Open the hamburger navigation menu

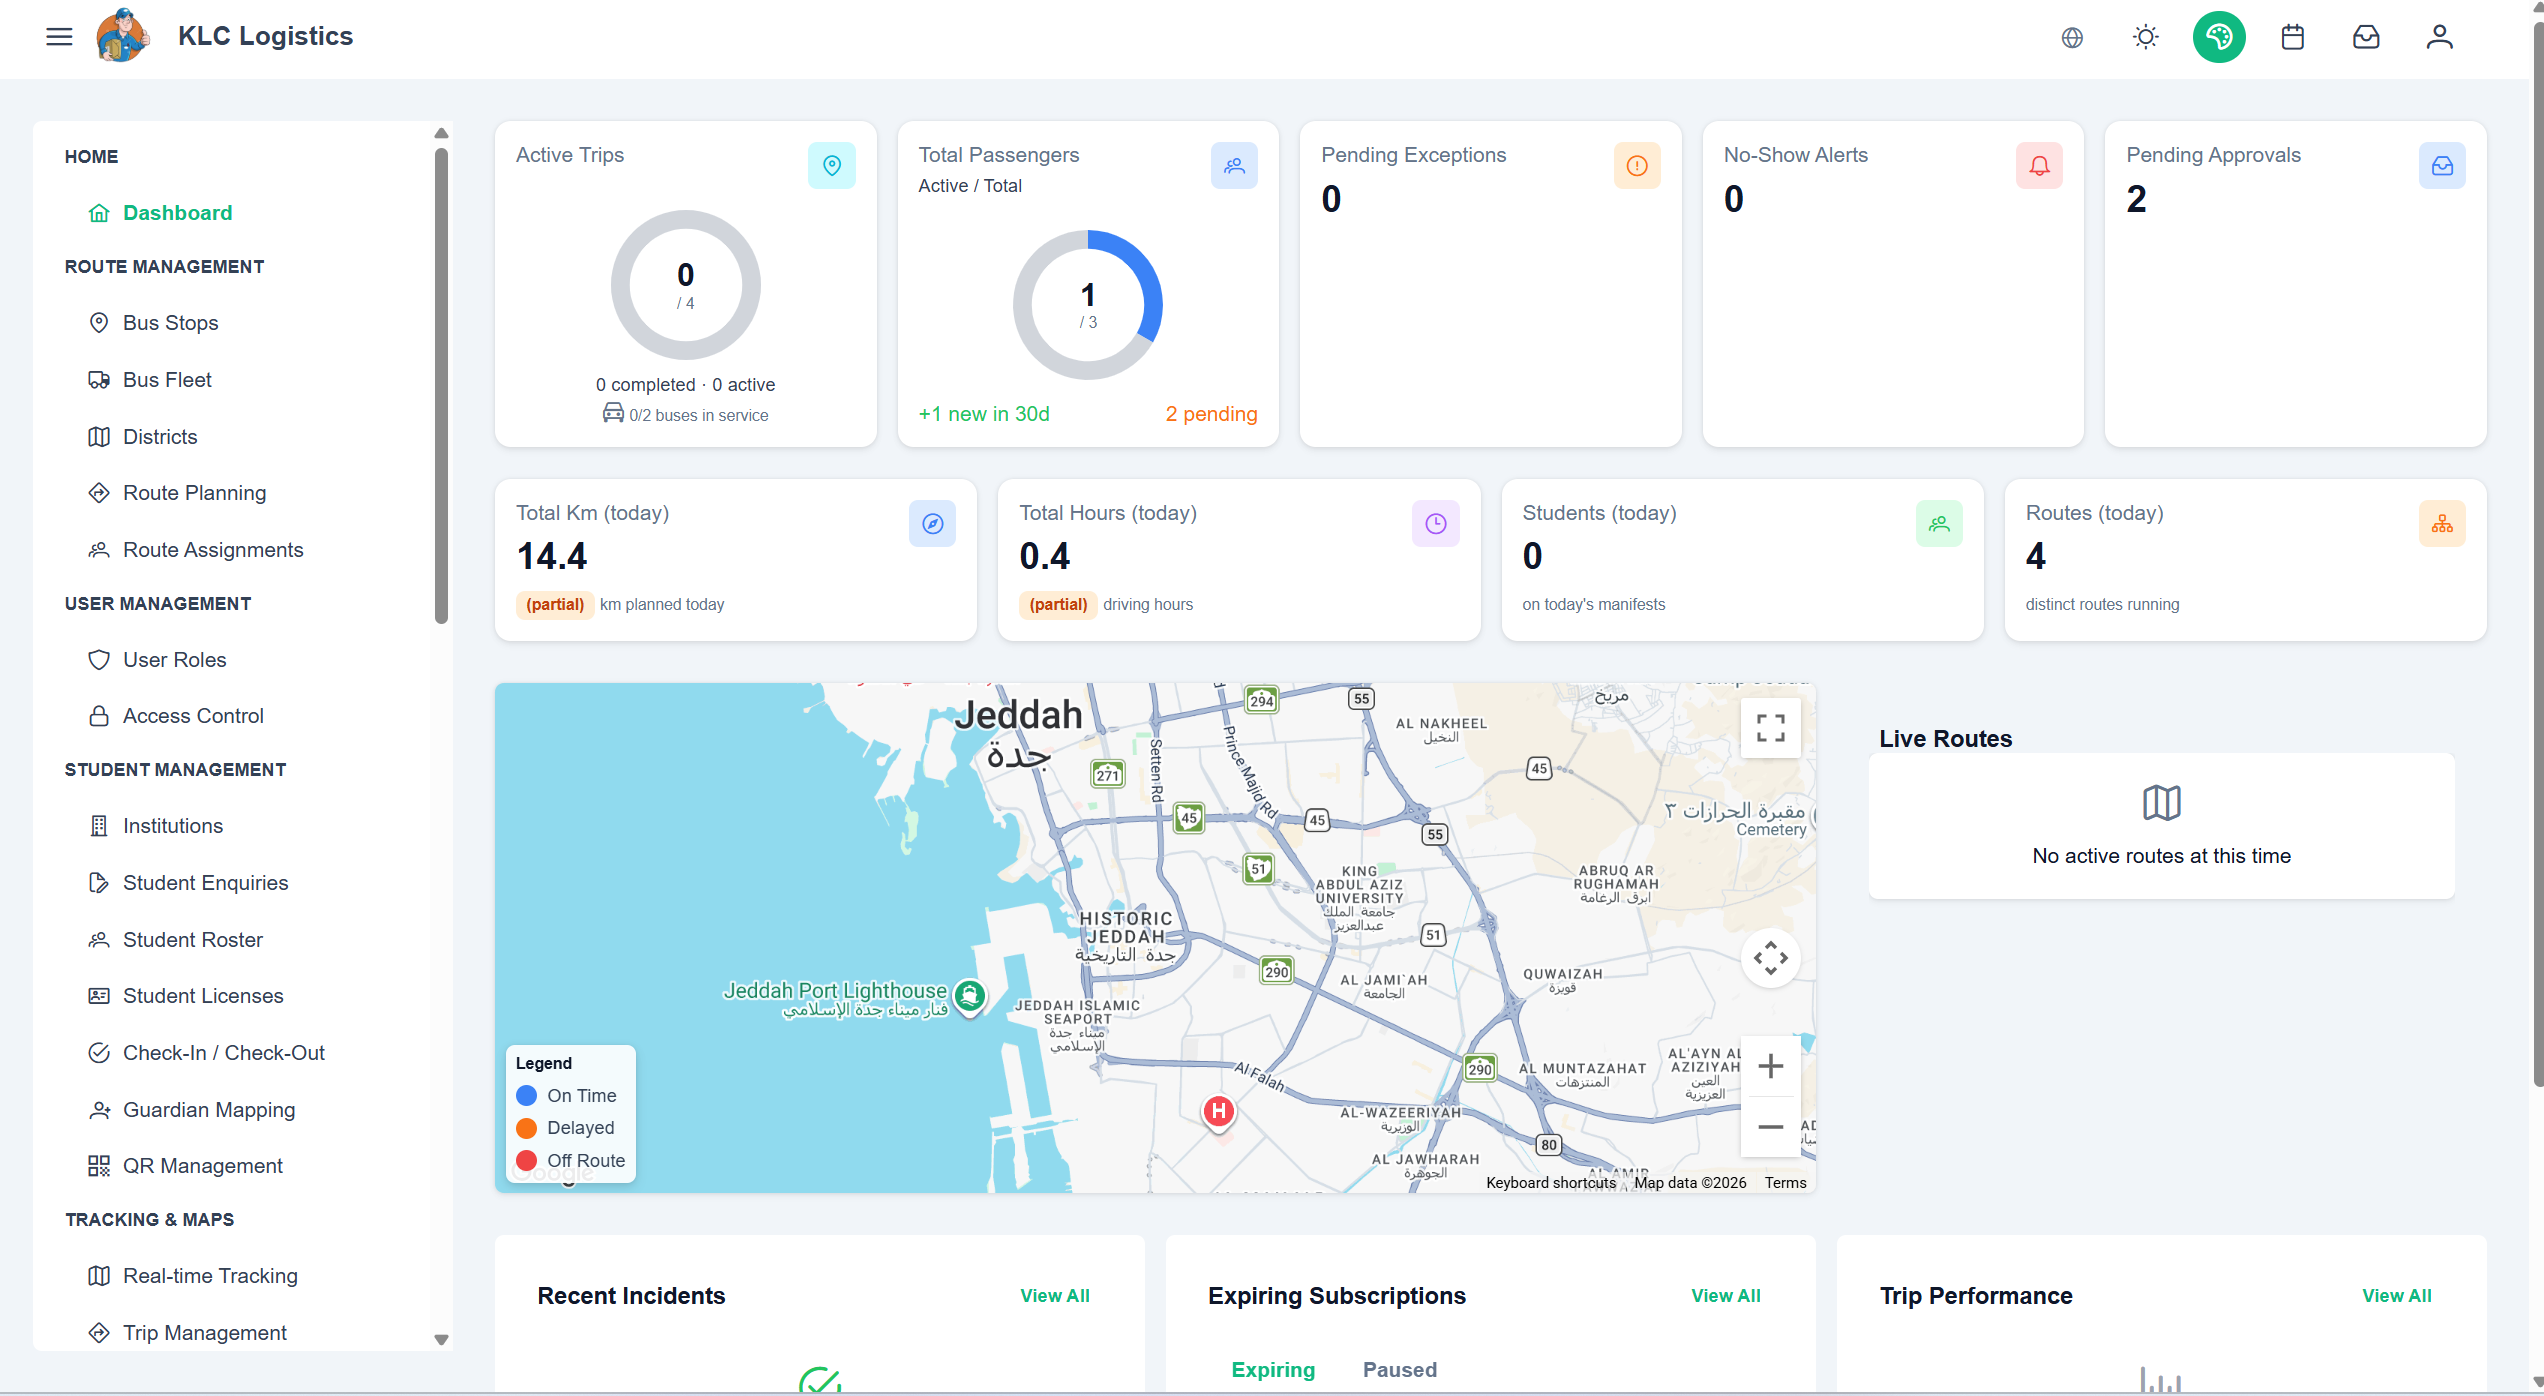click(x=59, y=37)
